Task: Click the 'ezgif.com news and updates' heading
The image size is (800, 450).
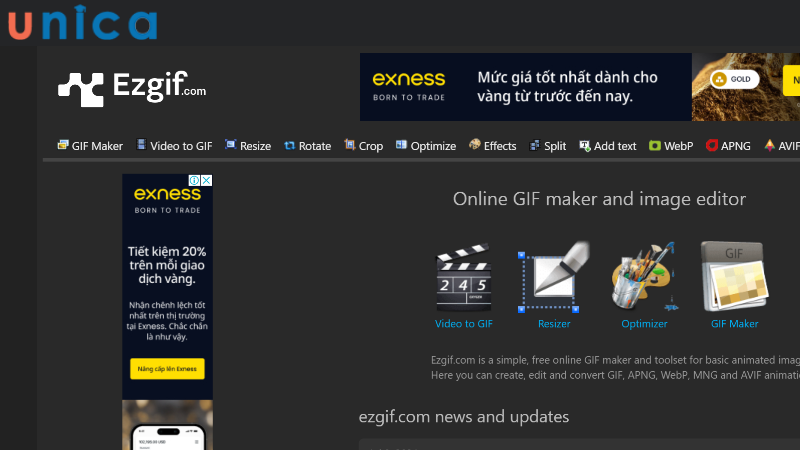Action: (464, 416)
